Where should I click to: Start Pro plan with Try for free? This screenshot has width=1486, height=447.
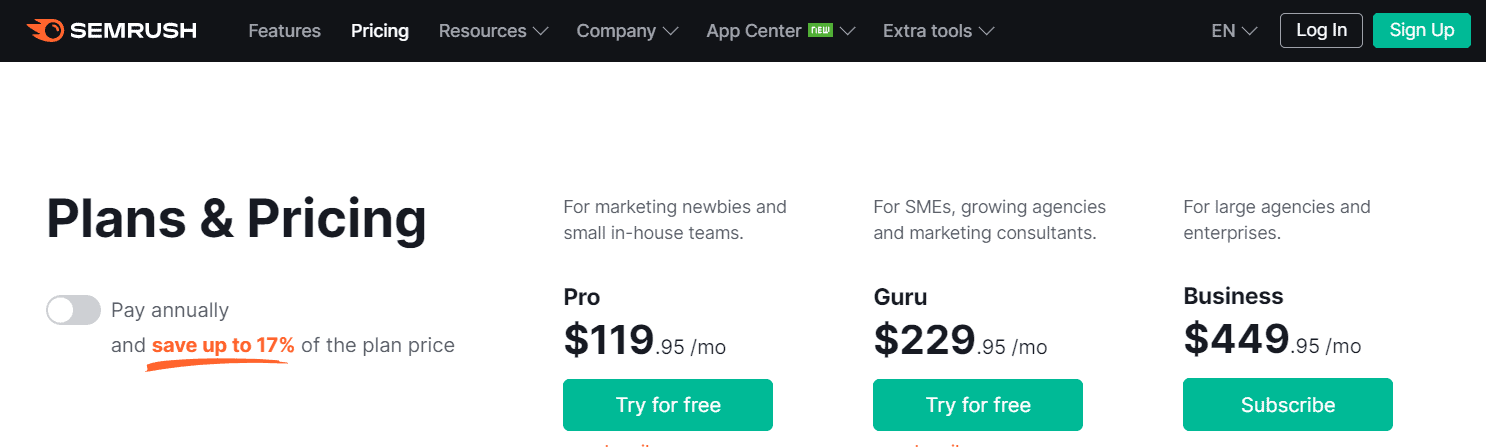pyautogui.click(x=668, y=405)
